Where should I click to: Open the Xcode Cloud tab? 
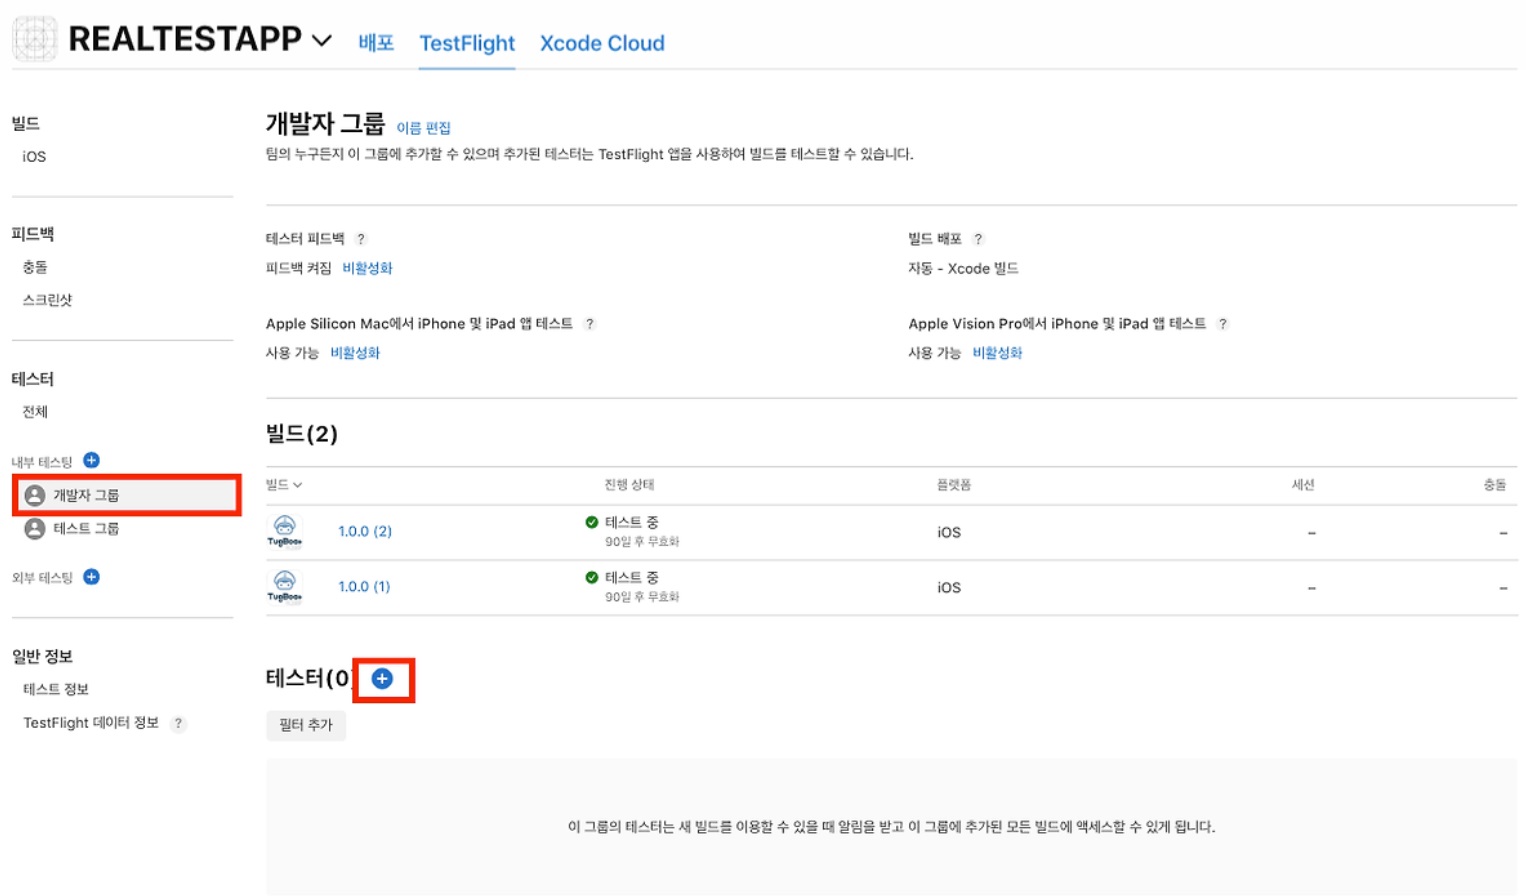click(x=602, y=43)
